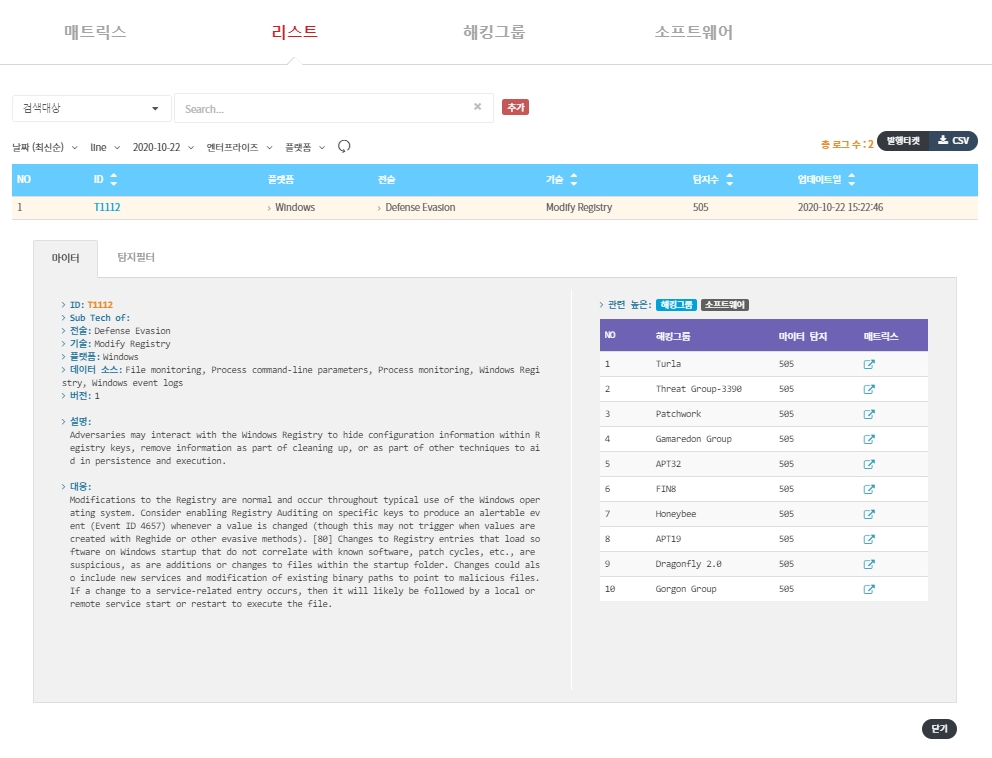Click the refresh icon beside the 플랫폼 filter
This screenshot has height=758, width=992.
(344, 147)
